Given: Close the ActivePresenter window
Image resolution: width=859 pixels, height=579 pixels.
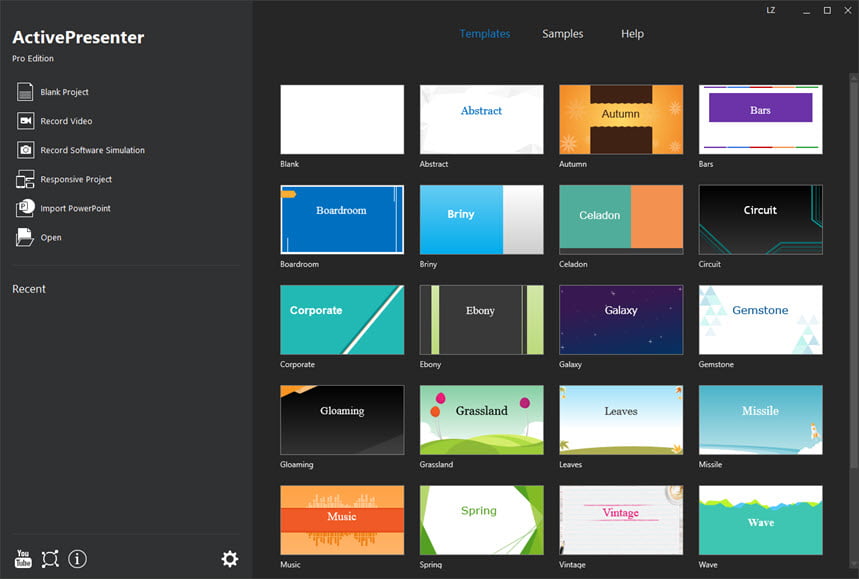Looking at the screenshot, I should point(848,10).
